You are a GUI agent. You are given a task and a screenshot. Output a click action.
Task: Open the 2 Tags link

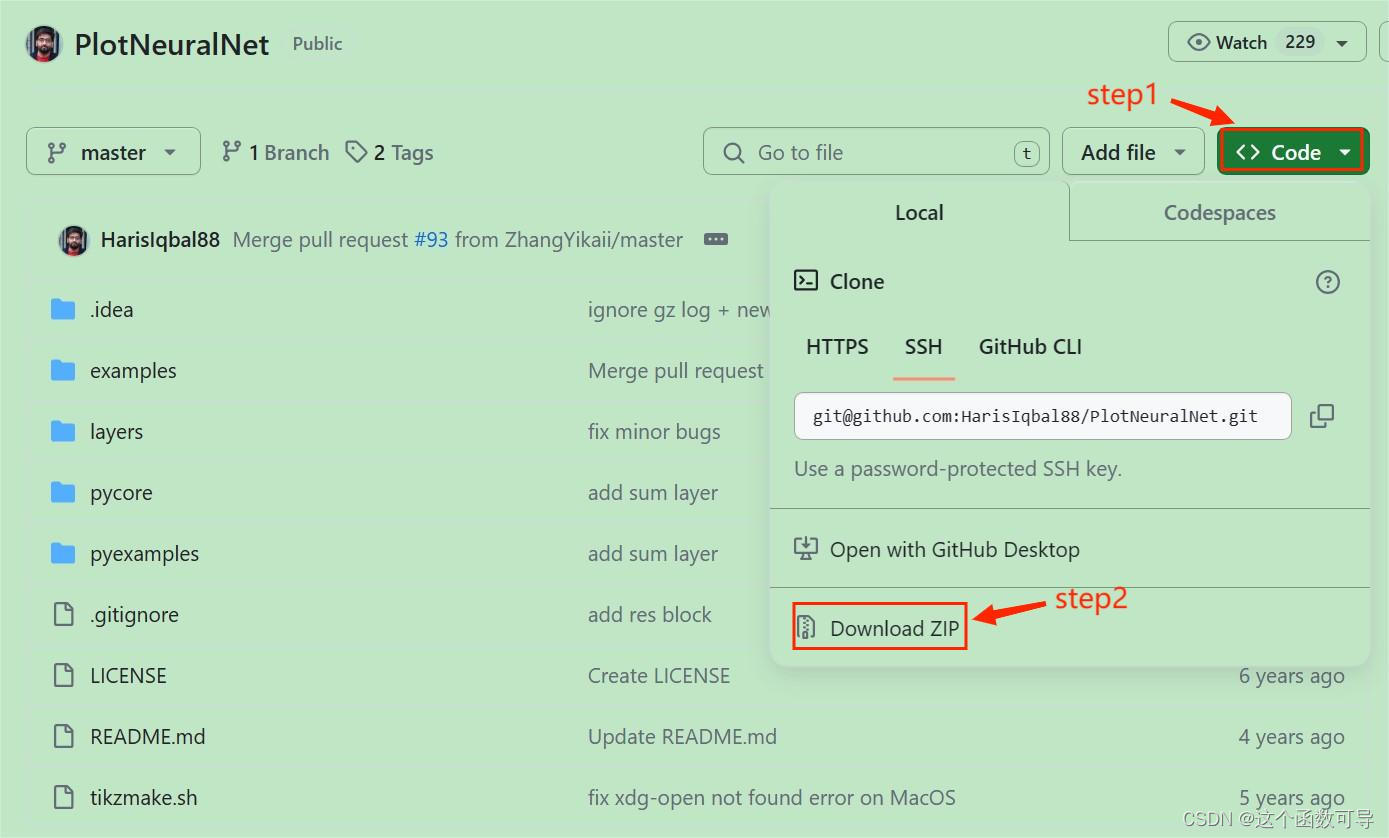389,152
